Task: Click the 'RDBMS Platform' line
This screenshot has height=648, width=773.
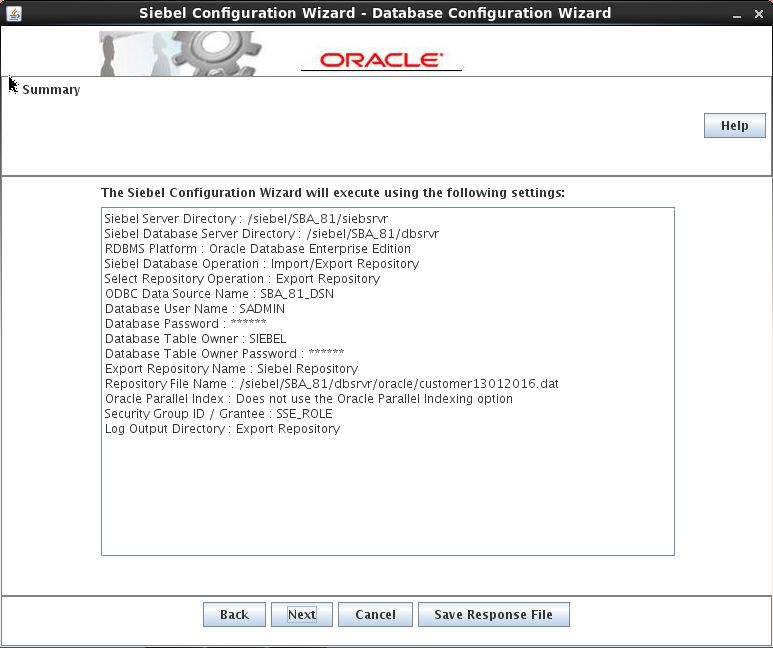Action: click(257, 249)
